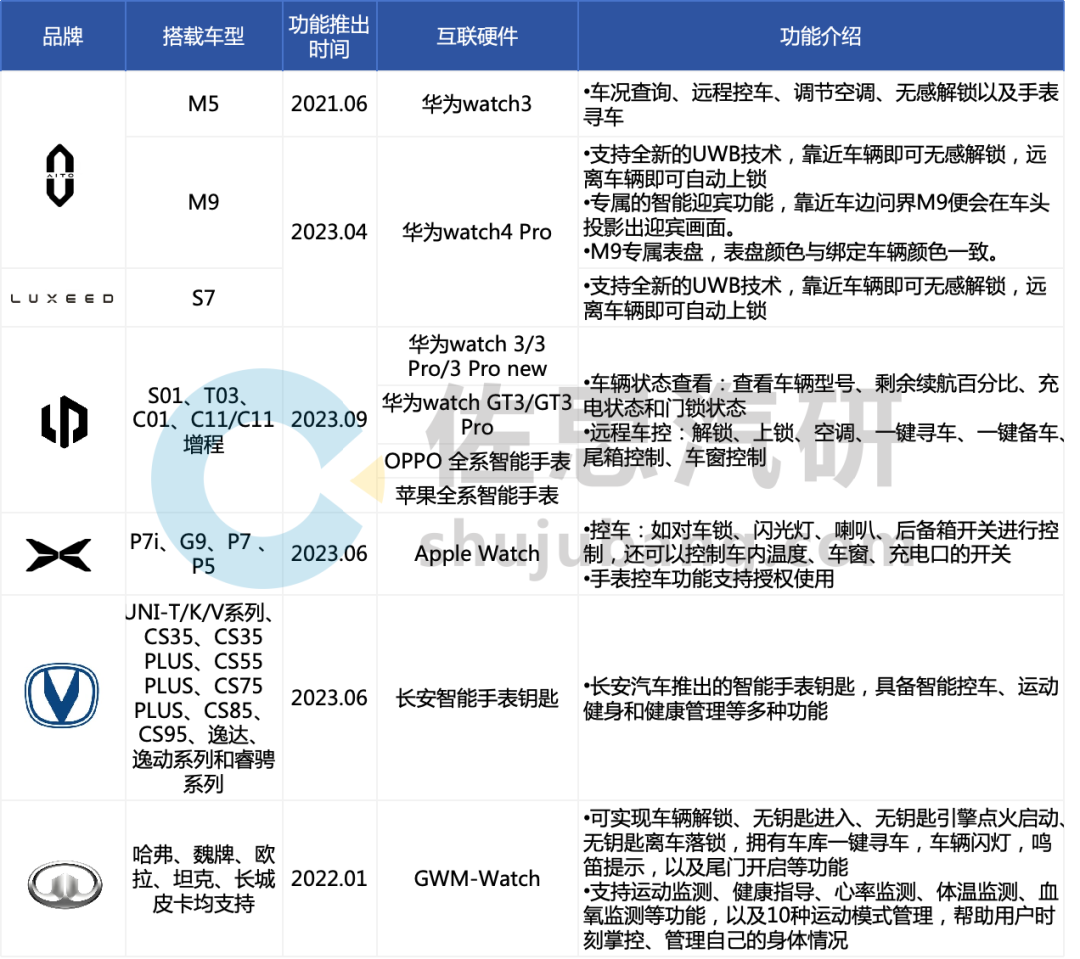Viewport: 1080px width, 959px height.
Task: Click the M9 专属的智能迎宾功能 description
Action: (x=817, y=215)
